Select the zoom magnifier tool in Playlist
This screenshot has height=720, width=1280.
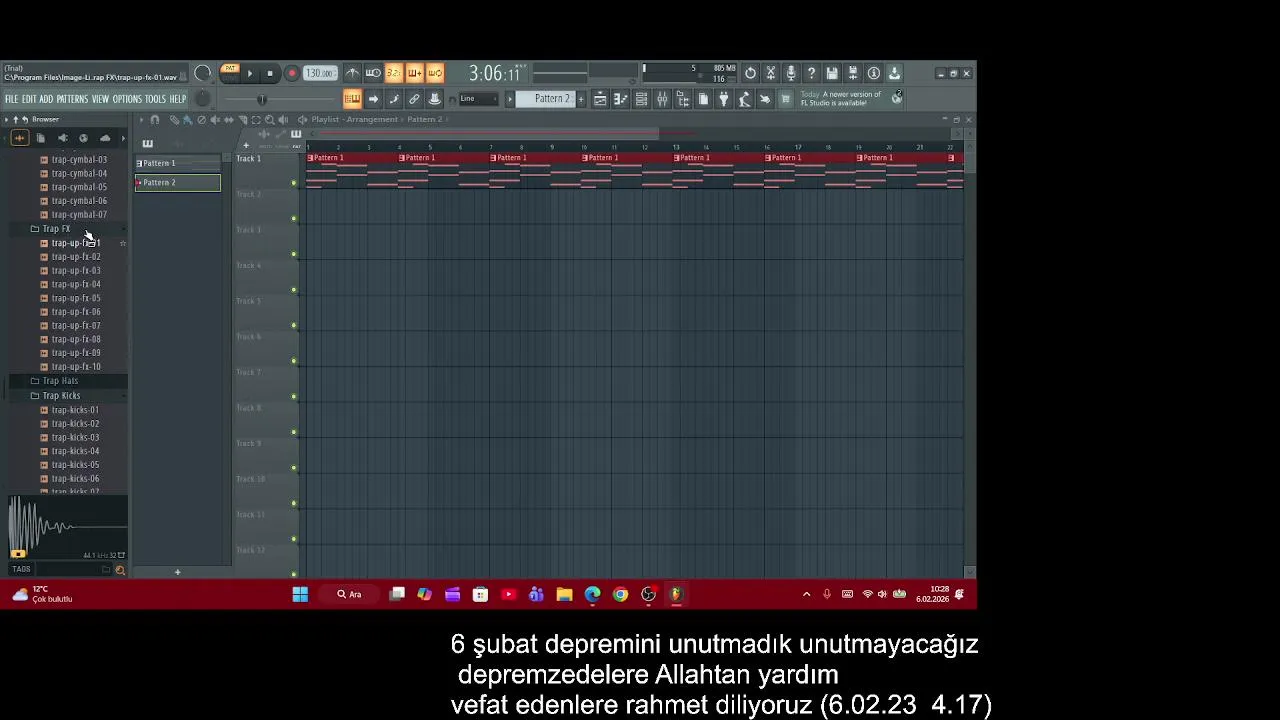[x=270, y=120]
